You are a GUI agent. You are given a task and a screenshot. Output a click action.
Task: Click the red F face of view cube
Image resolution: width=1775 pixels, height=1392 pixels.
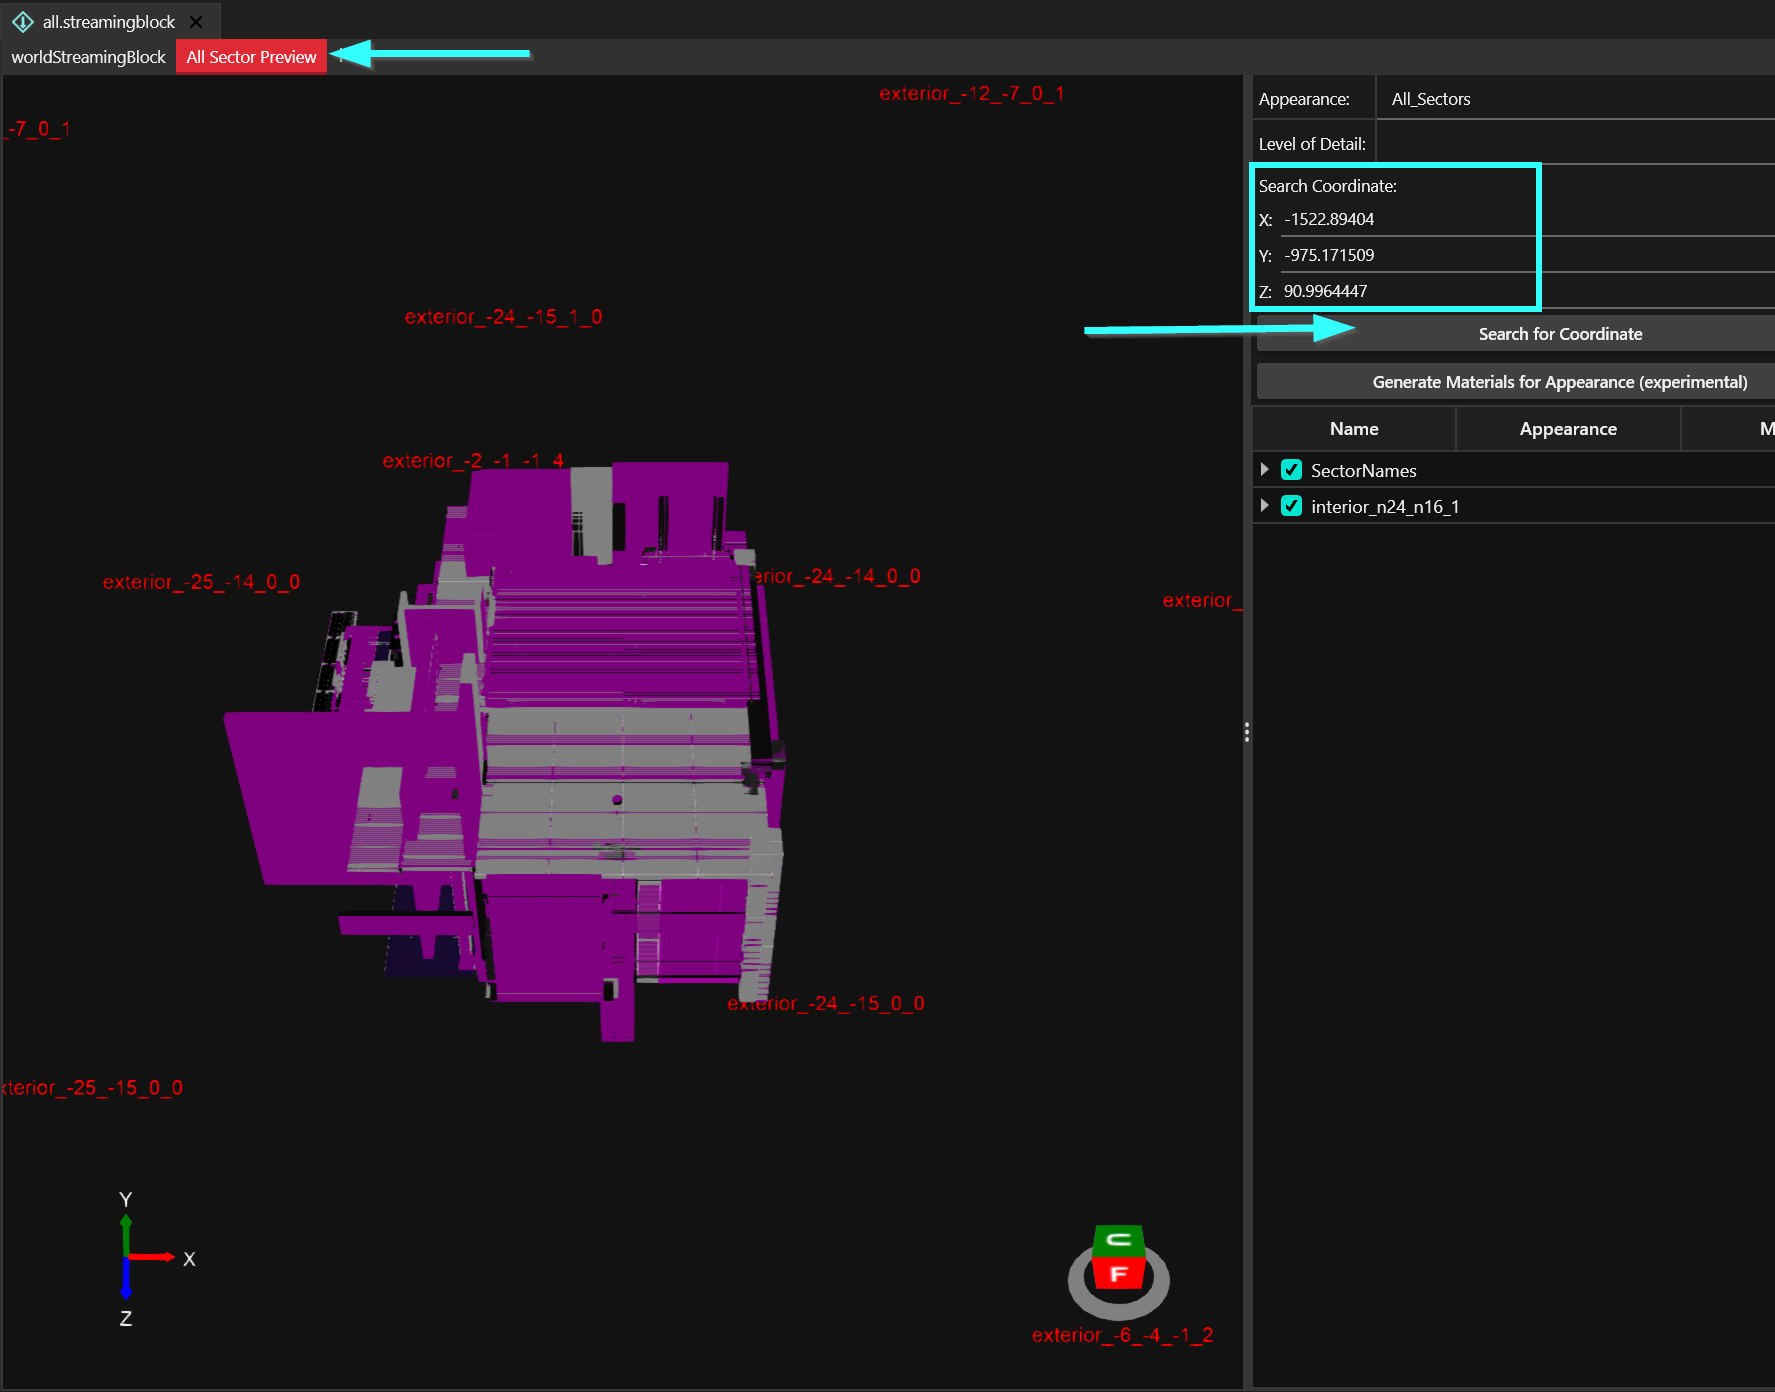pyautogui.click(x=1118, y=1274)
